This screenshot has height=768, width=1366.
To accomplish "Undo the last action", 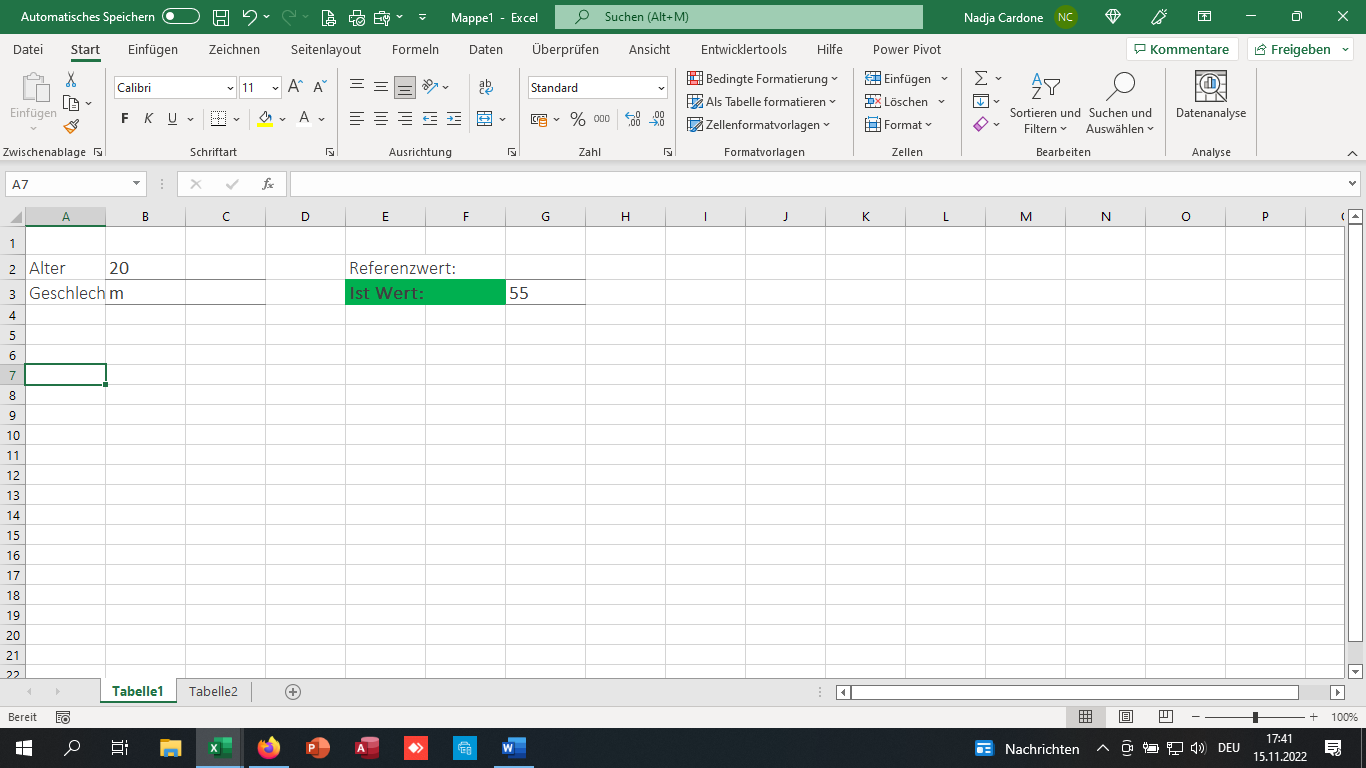I will (x=250, y=17).
